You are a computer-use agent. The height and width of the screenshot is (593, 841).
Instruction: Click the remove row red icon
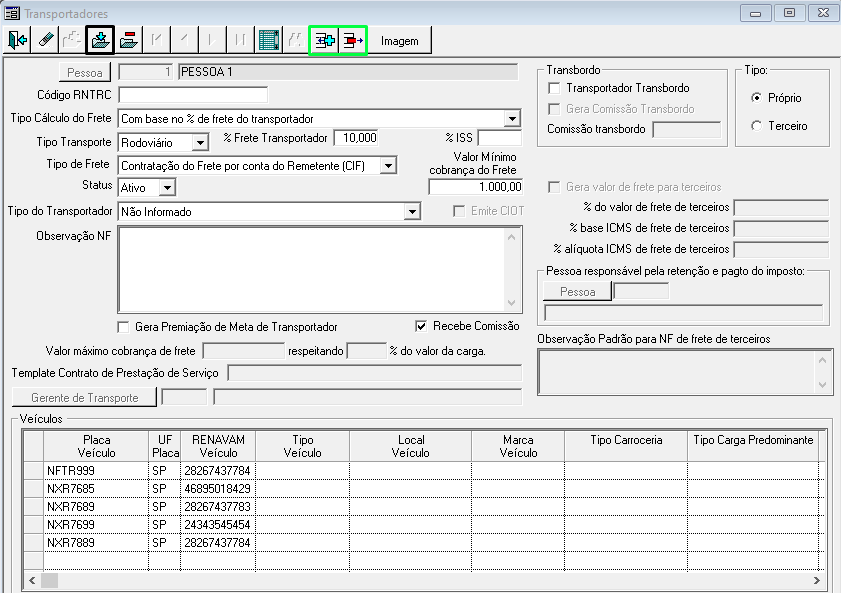pos(352,40)
